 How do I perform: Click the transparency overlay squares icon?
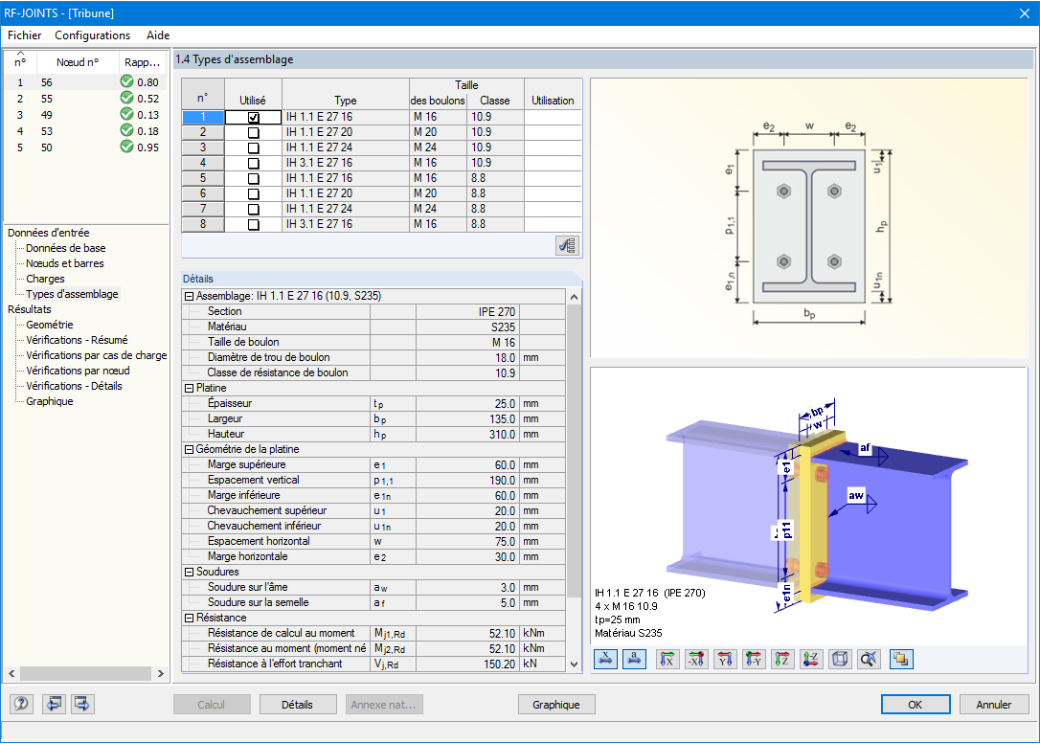coord(901,659)
